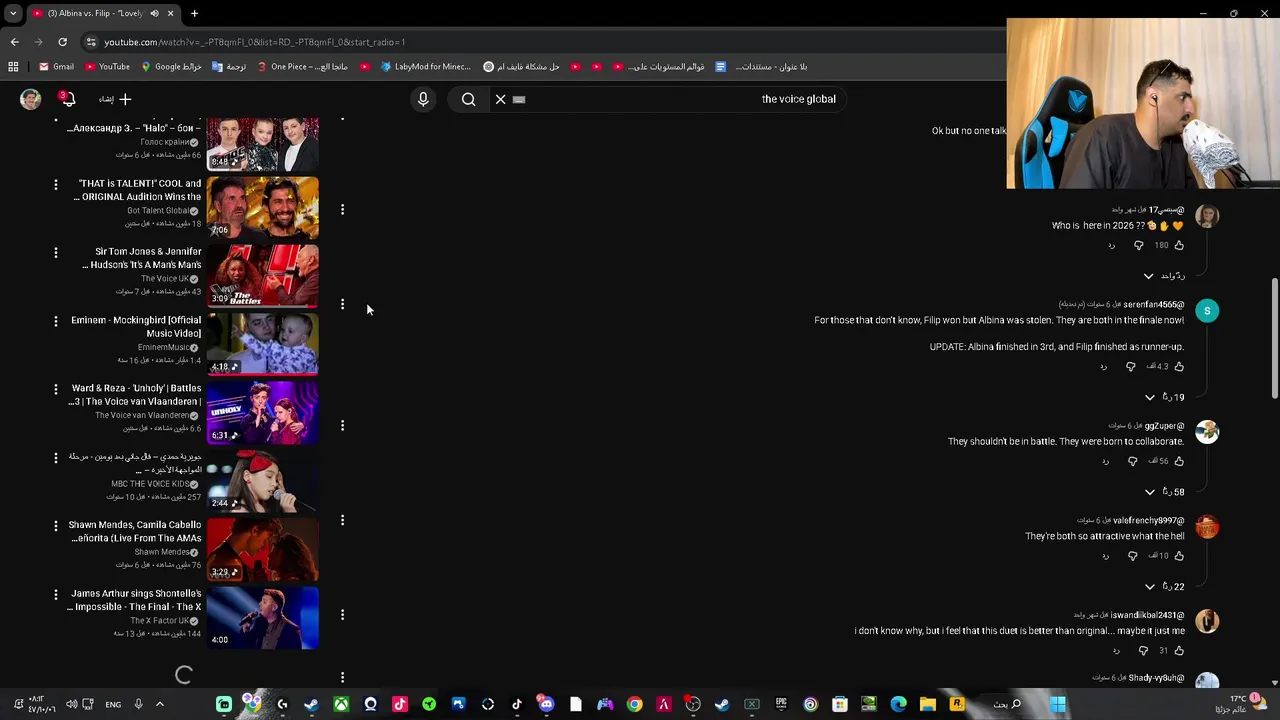
Task: Play the James Arthur Impossible thumbnail
Action: coord(263,617)
